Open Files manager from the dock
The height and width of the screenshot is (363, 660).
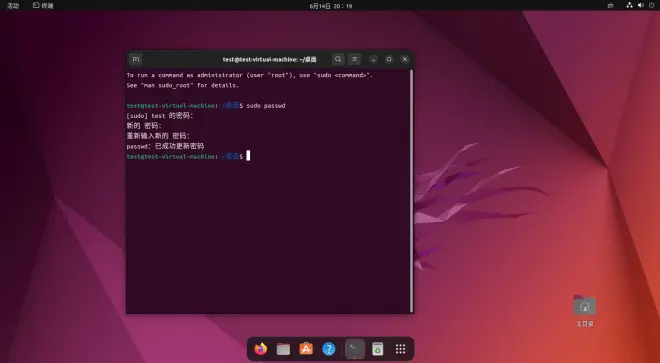pyautogui.click(x=283, y=349)
